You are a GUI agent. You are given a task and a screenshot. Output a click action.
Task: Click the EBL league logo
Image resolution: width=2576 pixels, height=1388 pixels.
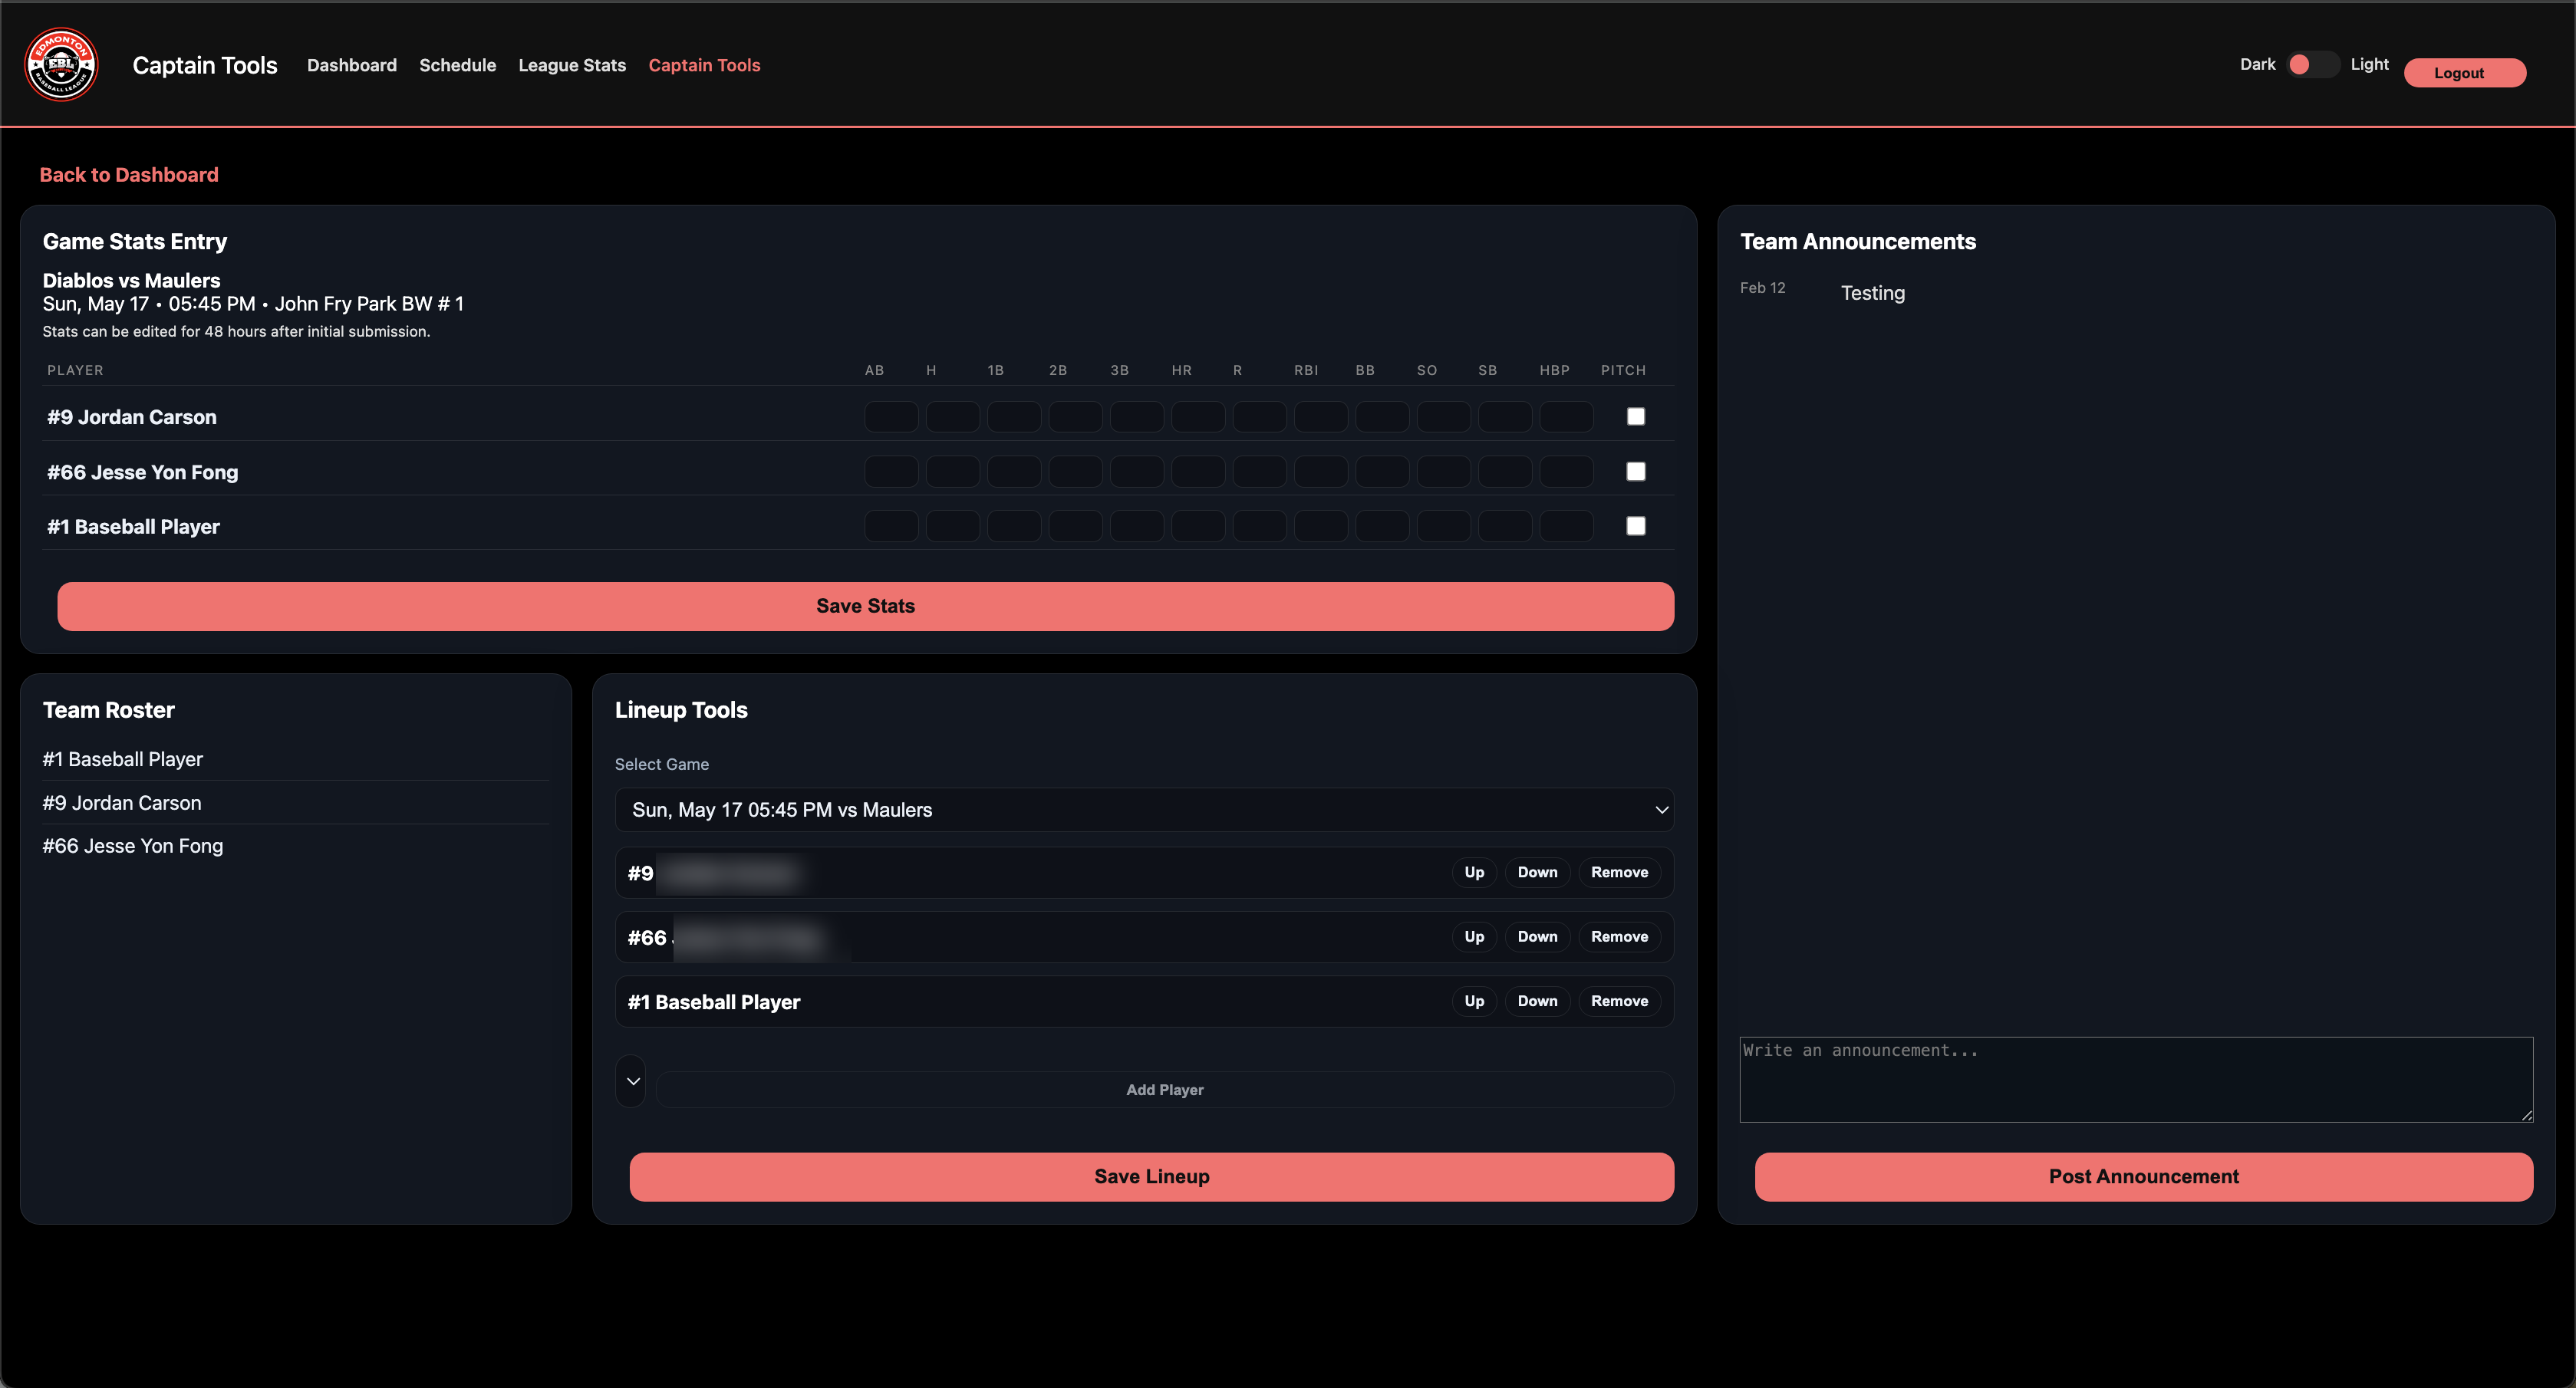60,64
